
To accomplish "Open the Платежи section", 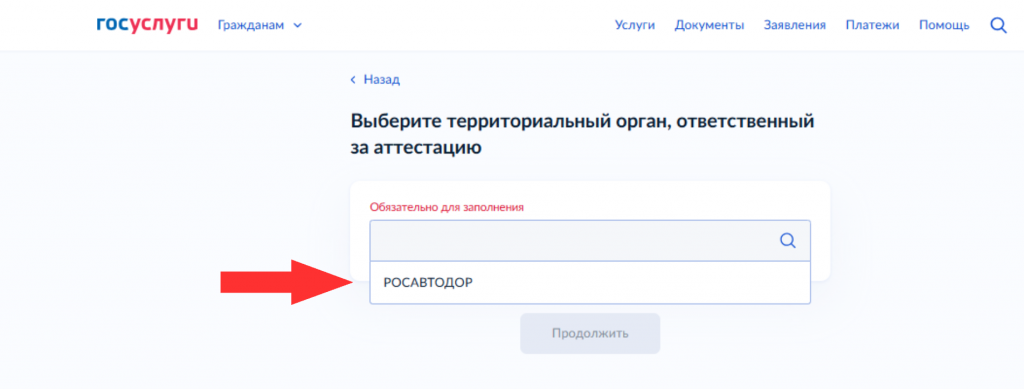I will (x=872, y=25).
